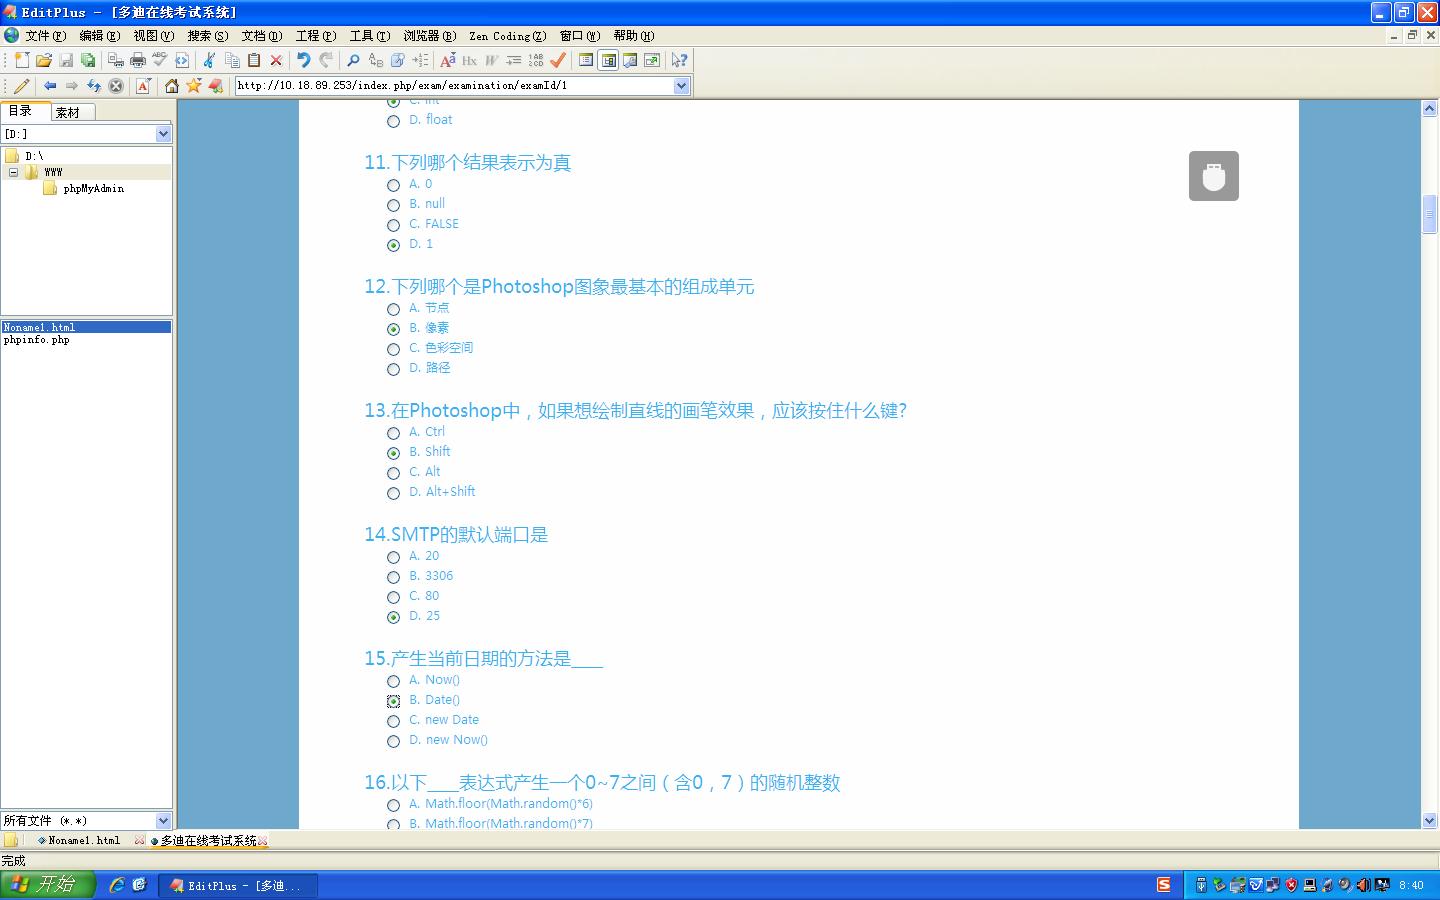Open the 所有文件 (*.*) filter dropdown
The width and height of the screenshot is (1440, 900).
pyautogui.click(x=164, y=820)
